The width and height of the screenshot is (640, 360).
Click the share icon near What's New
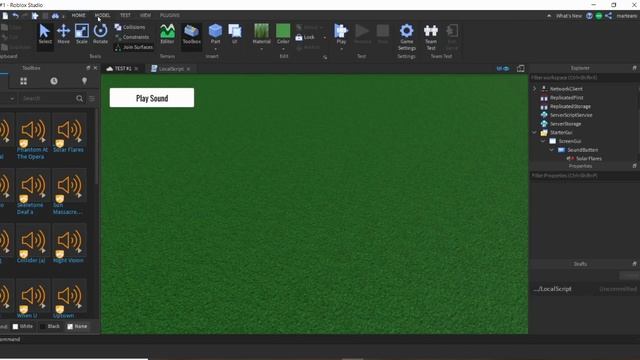click(x=609, y=16)
